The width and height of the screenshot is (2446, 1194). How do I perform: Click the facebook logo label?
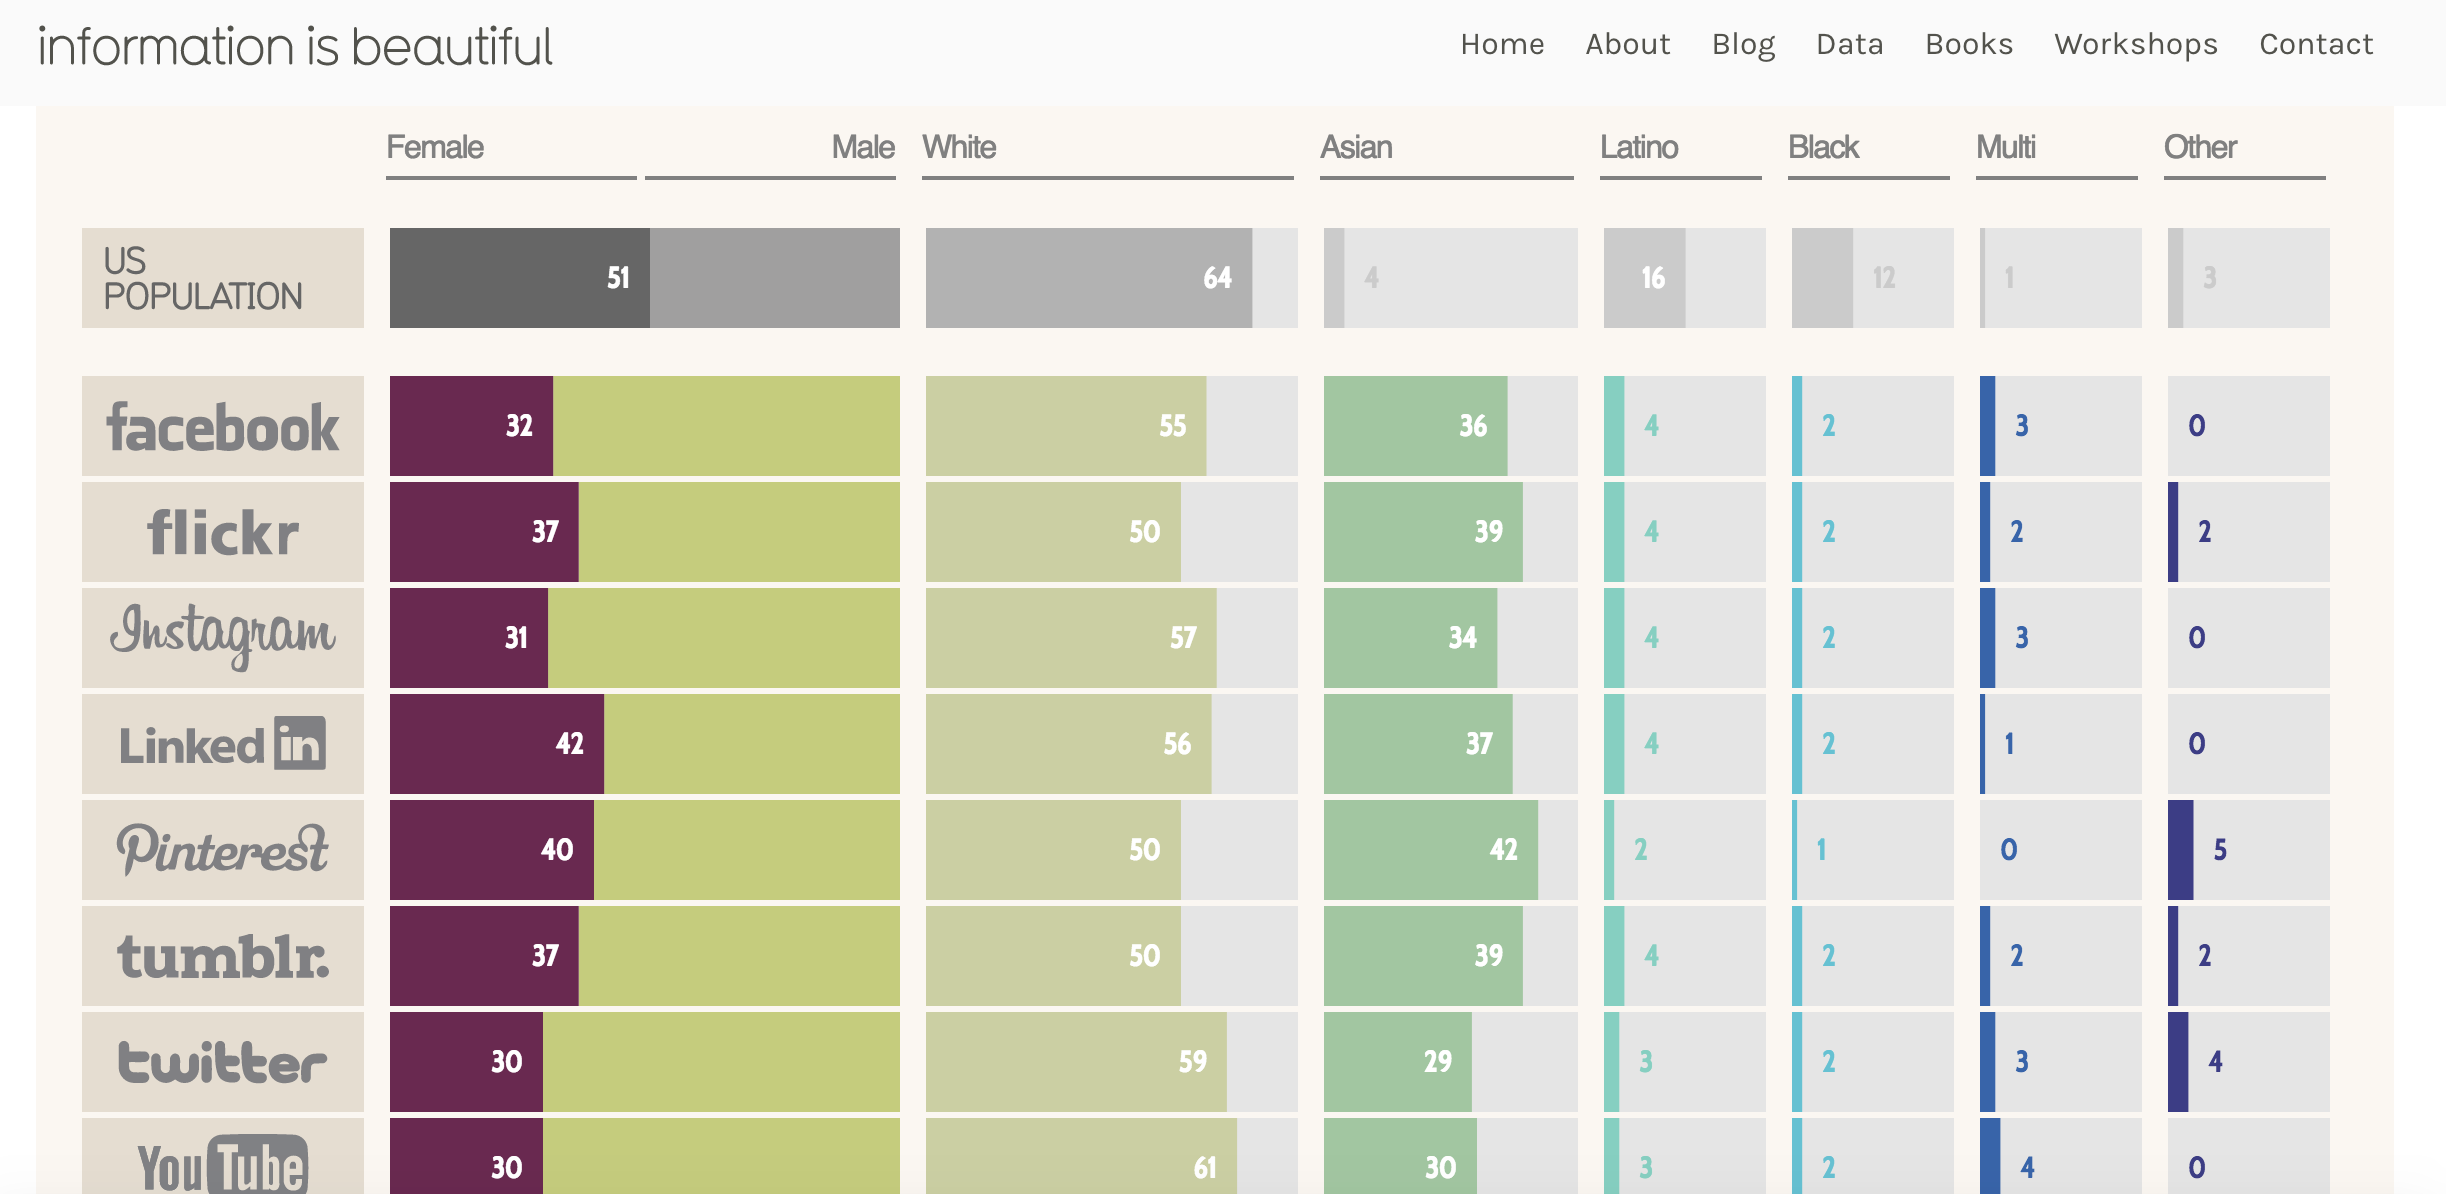(x=223, y=426)
